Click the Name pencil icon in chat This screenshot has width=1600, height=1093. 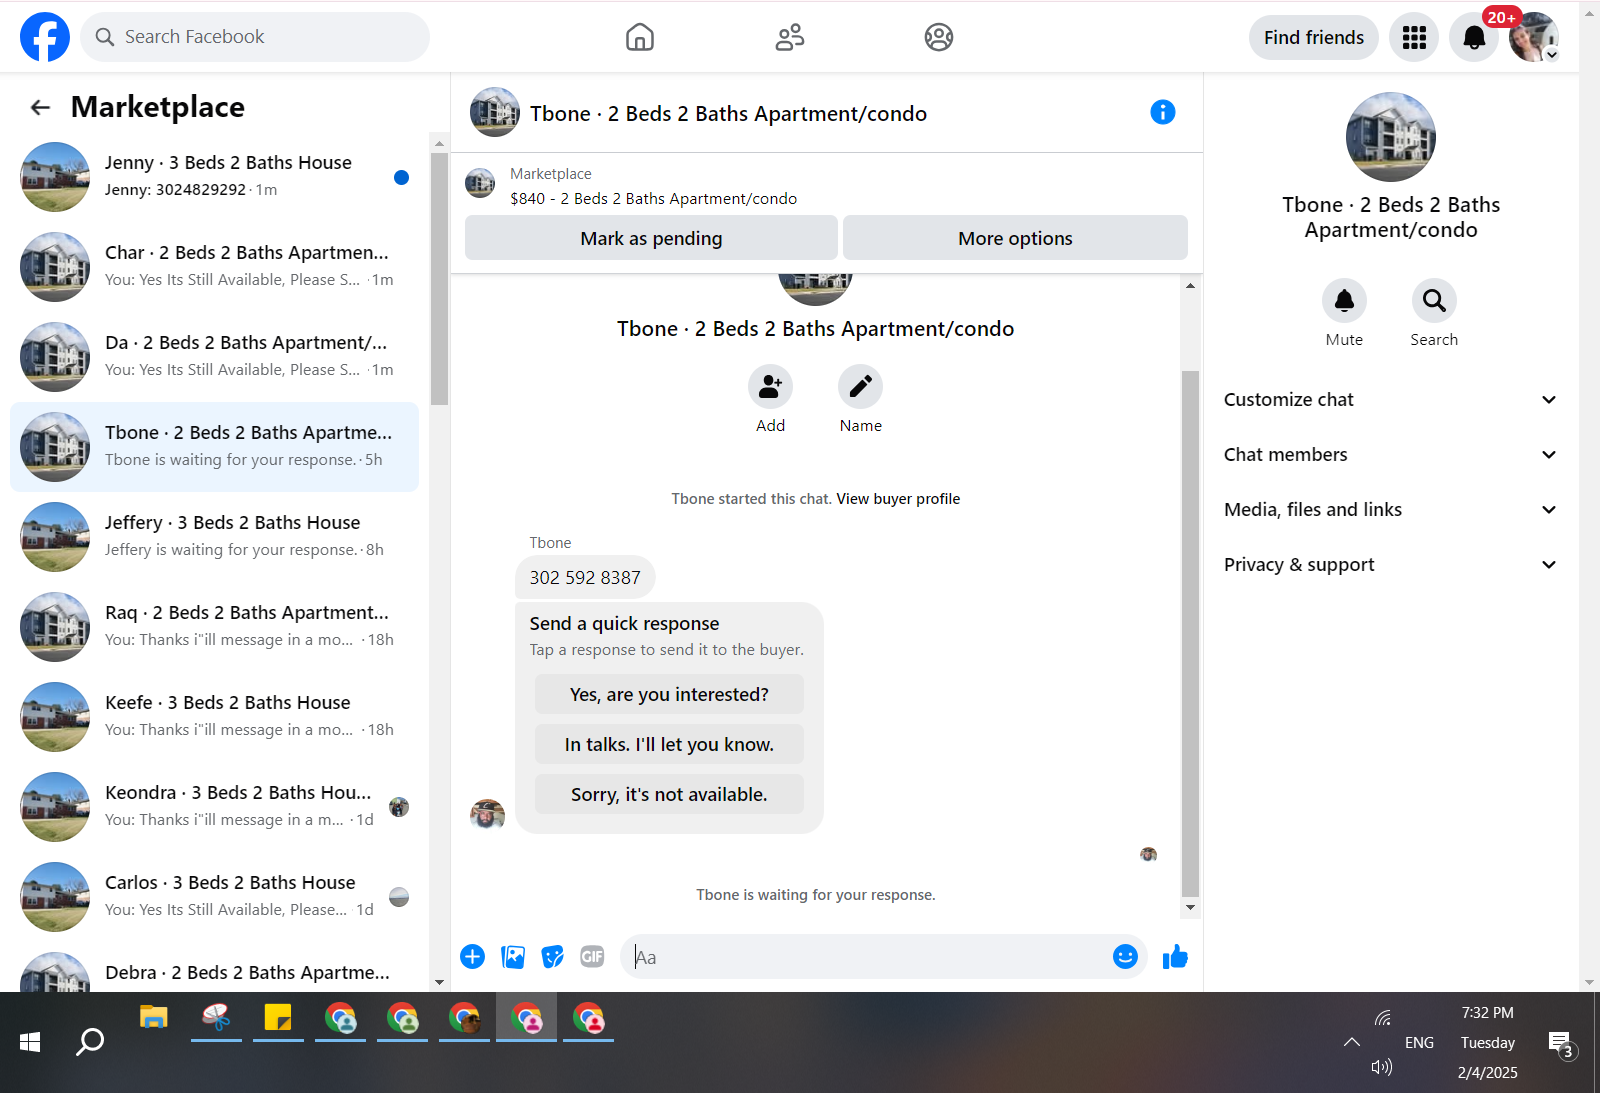[860, 387]
